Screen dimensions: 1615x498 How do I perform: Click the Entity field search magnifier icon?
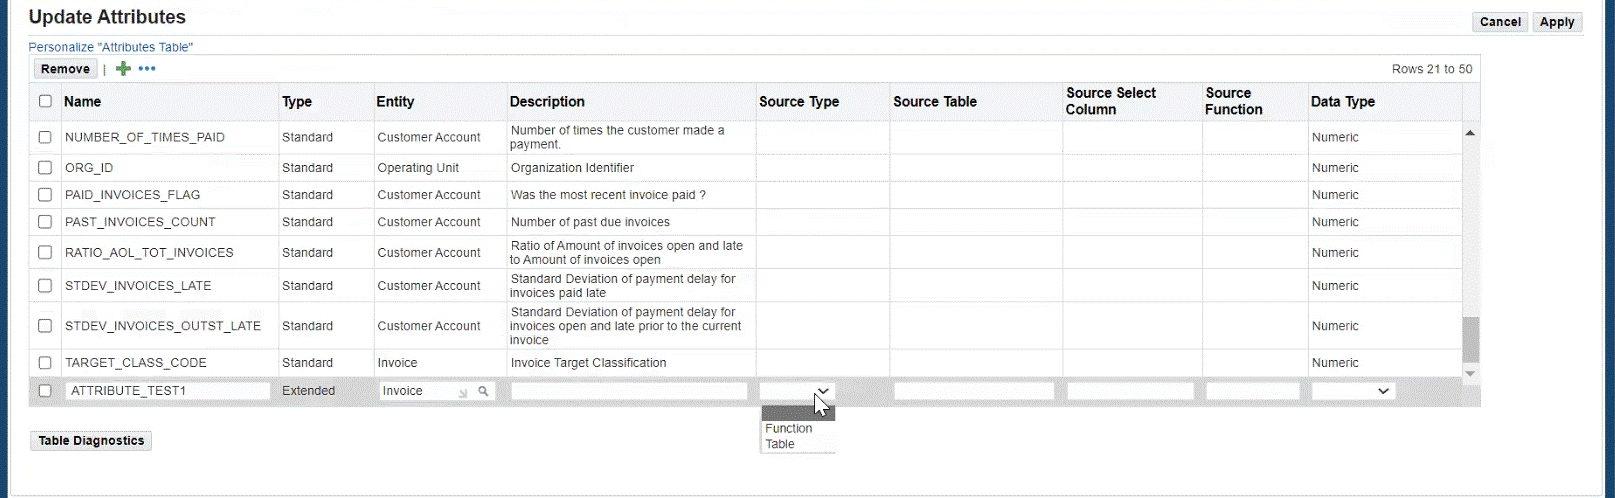click(x=483, y=391)
